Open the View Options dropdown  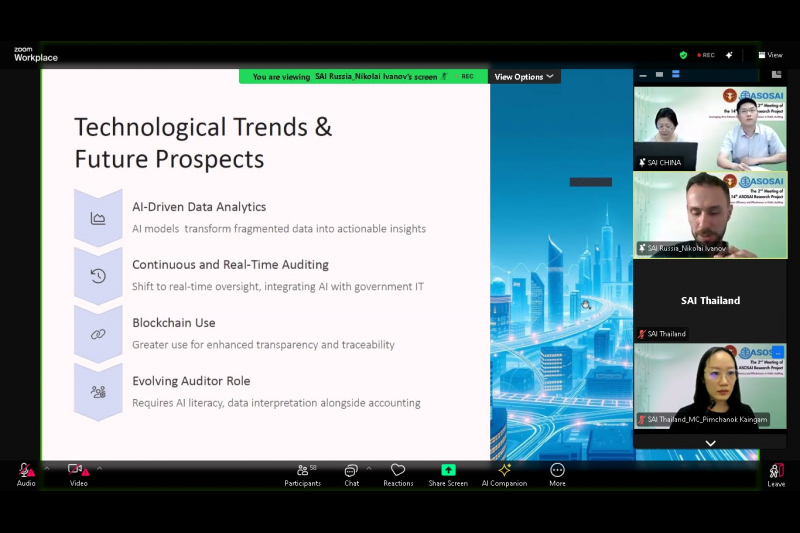click(524, 77)
